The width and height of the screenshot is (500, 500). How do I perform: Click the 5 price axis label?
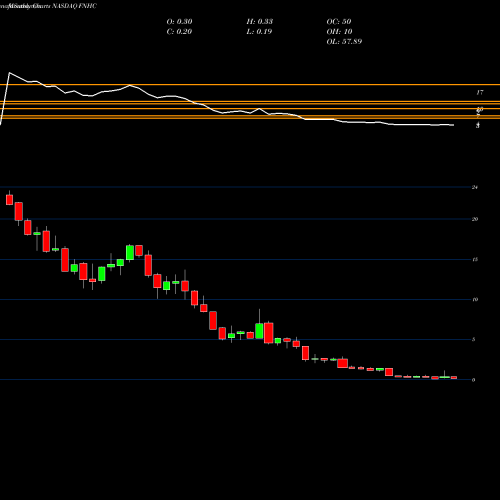tap(473, 340)
